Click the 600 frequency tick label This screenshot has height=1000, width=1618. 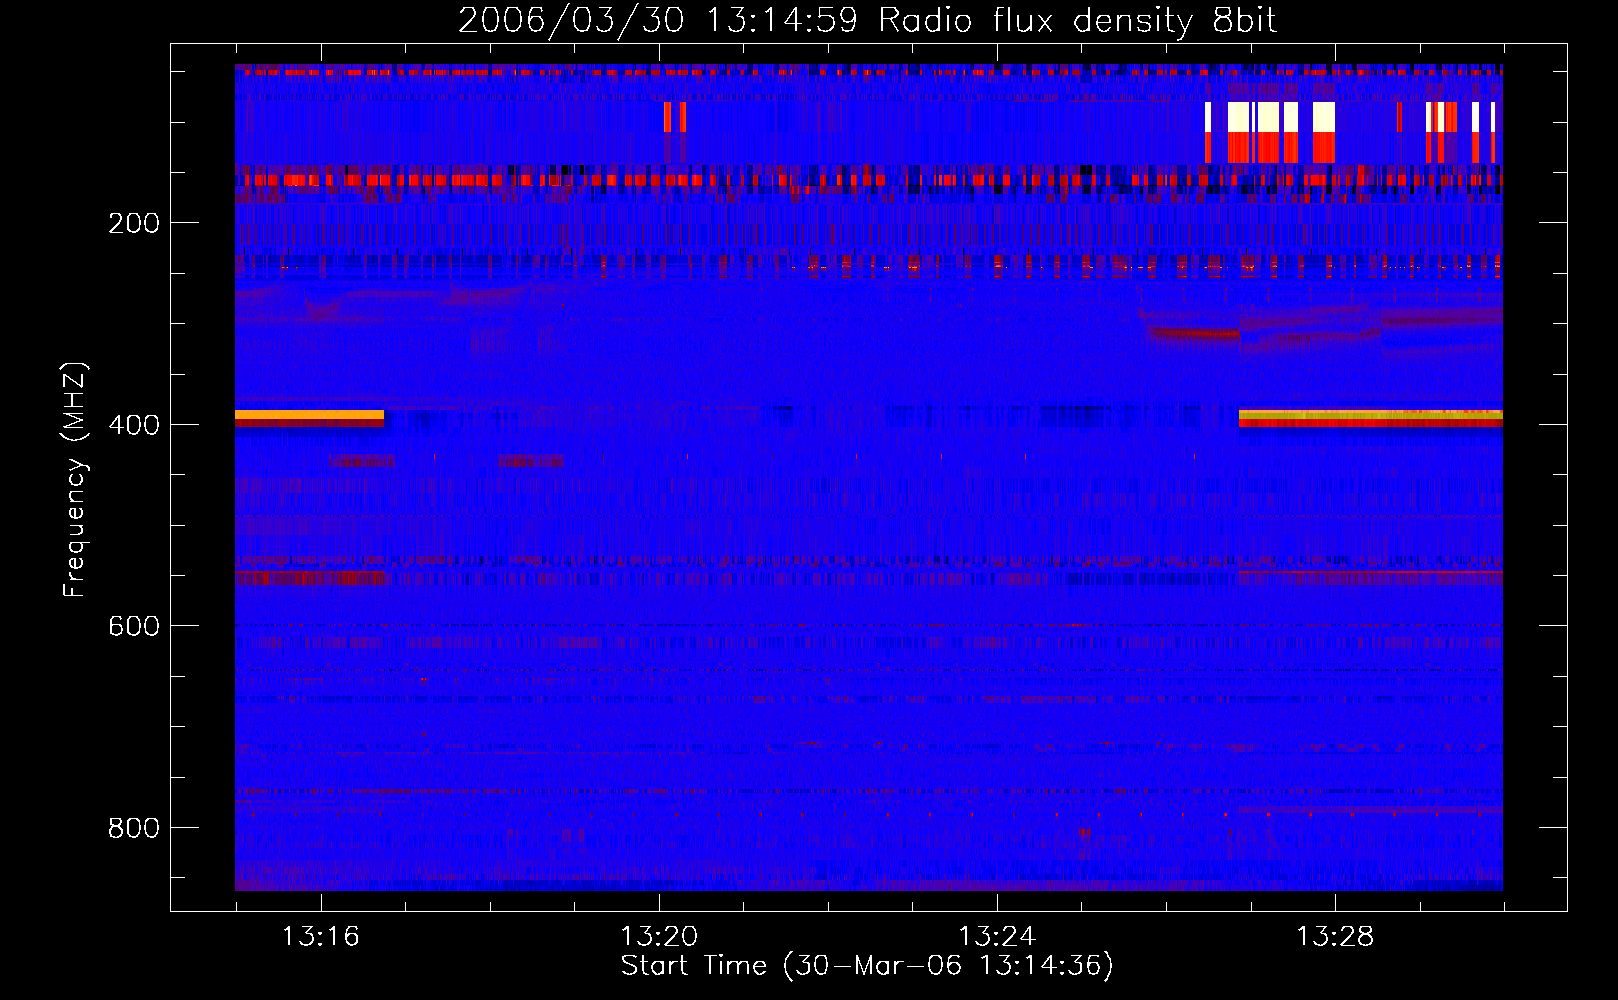(x=134, y=626)
